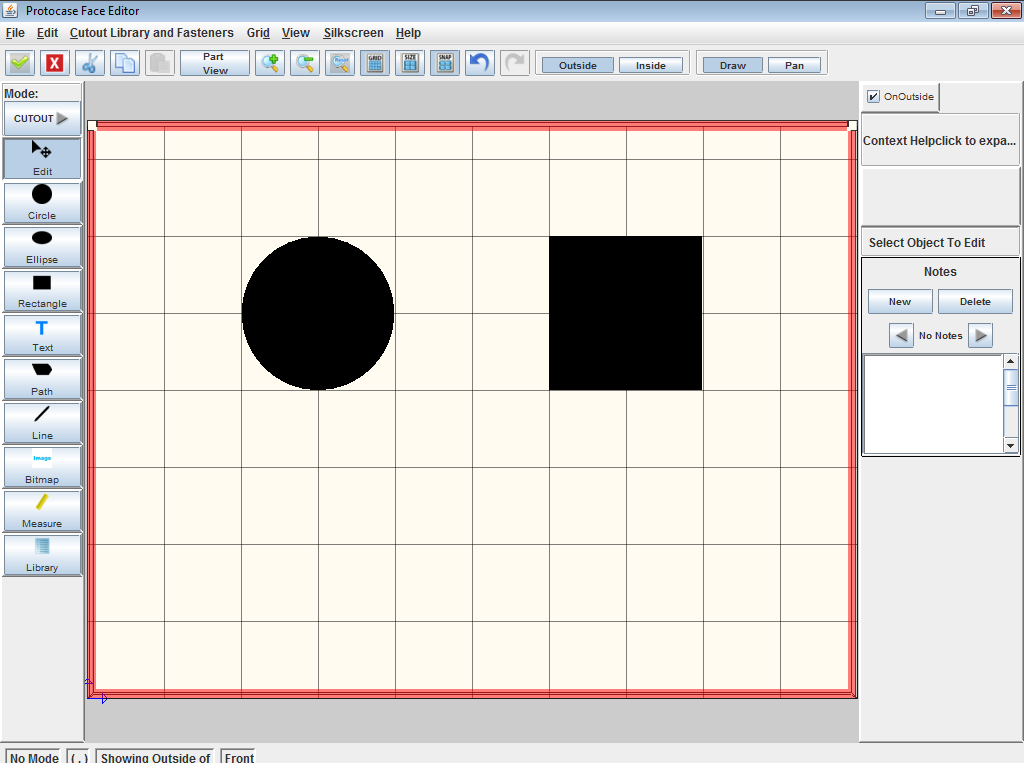
Task: Click the 'No Notes' label
Action: (940, 336)
